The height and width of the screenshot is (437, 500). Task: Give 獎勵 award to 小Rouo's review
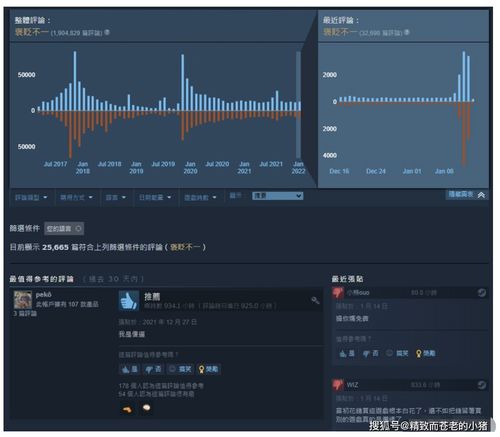point(426,353)
